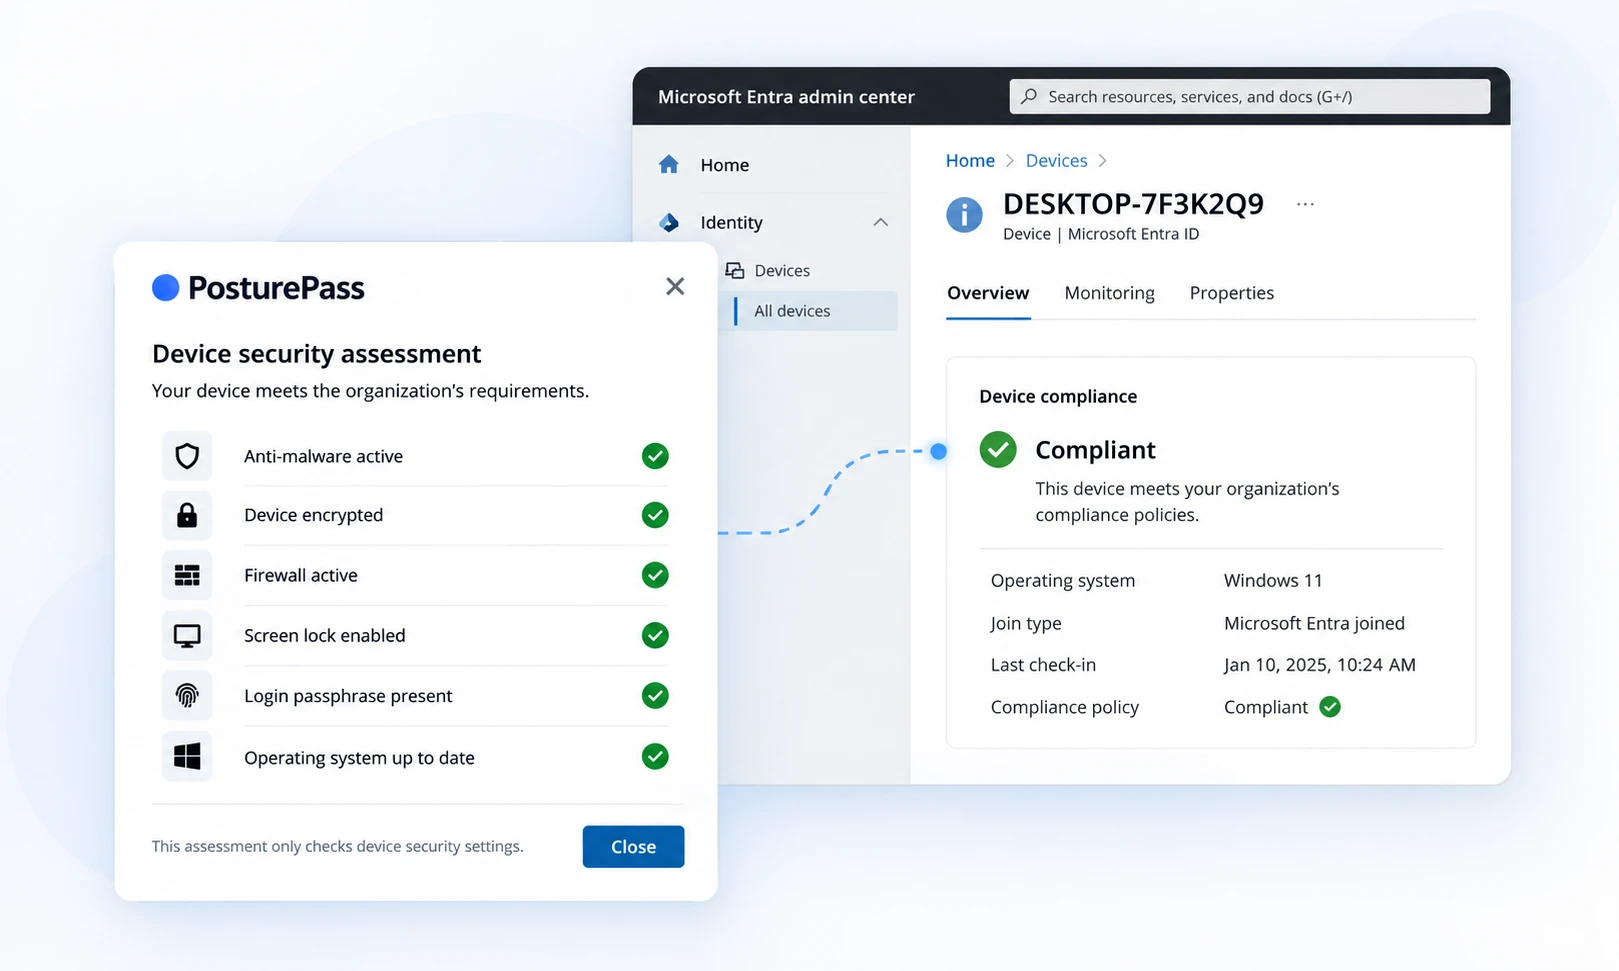Switch to the Properties tab
This screenshot has width=1619, height=971.
tap(1232, 293)
